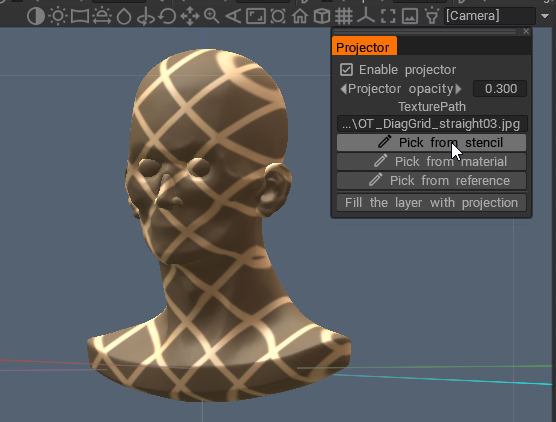Click the water drop icon
Screen dimensions: 556x422
[x=124, y=16]
